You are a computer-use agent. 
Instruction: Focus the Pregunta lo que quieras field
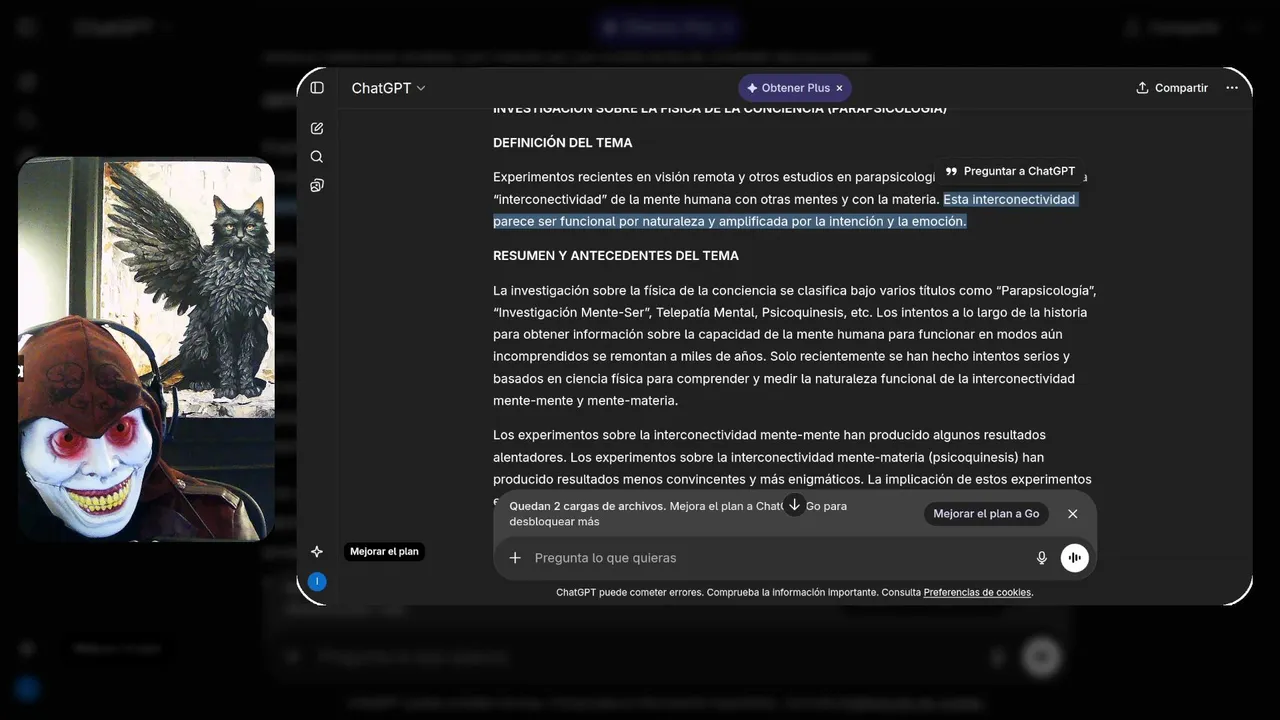pyautogui.click(x=780, y=558)
